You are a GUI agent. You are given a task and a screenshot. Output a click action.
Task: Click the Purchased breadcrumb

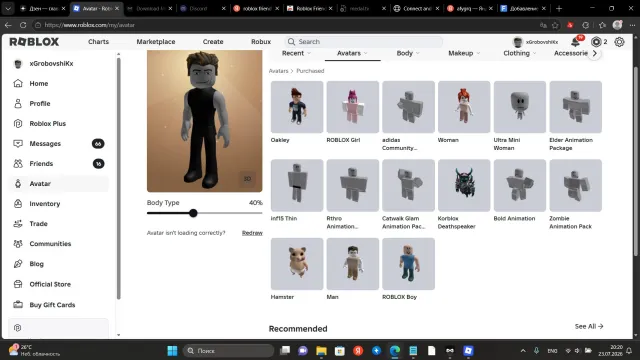[x=310, y=71]
